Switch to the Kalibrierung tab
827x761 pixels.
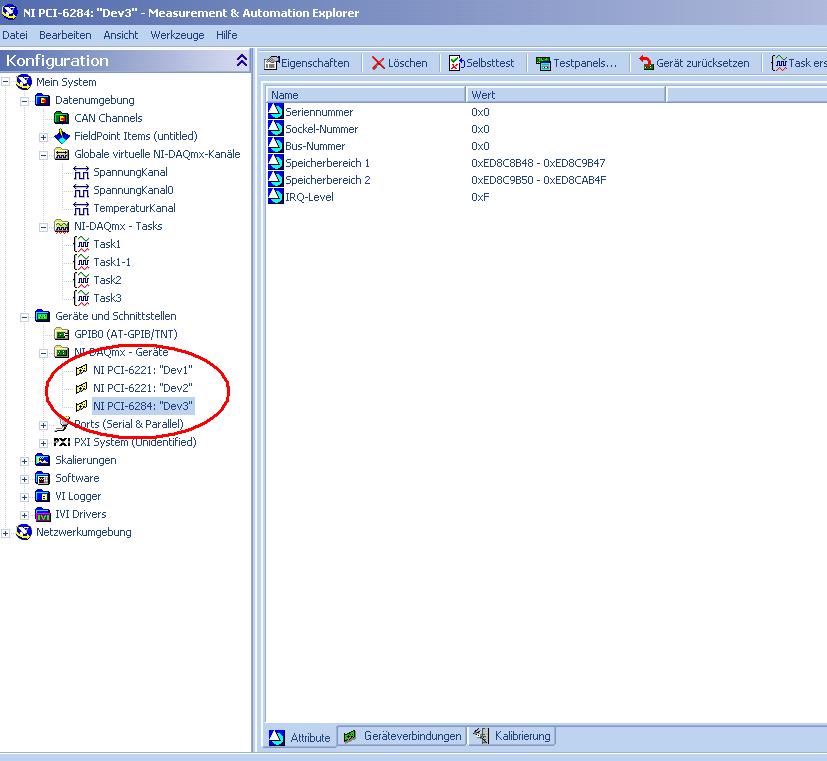512,736
